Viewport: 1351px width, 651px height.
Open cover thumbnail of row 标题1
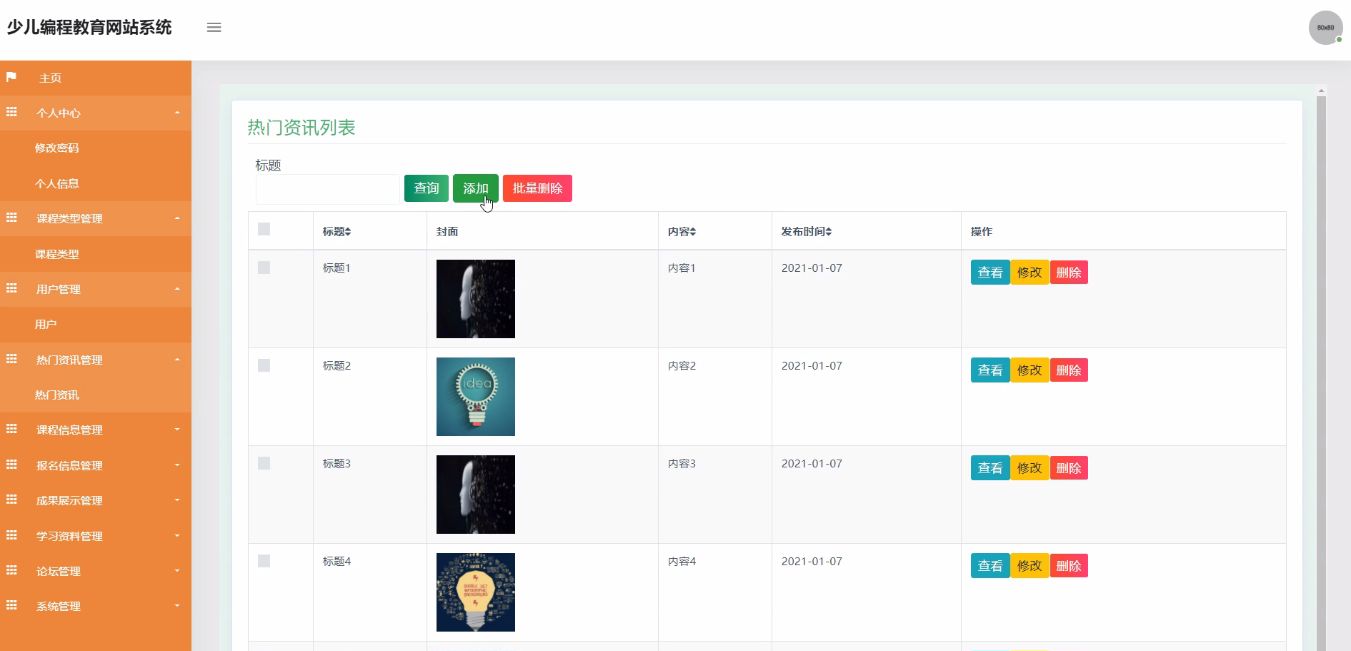pos(476,299)
